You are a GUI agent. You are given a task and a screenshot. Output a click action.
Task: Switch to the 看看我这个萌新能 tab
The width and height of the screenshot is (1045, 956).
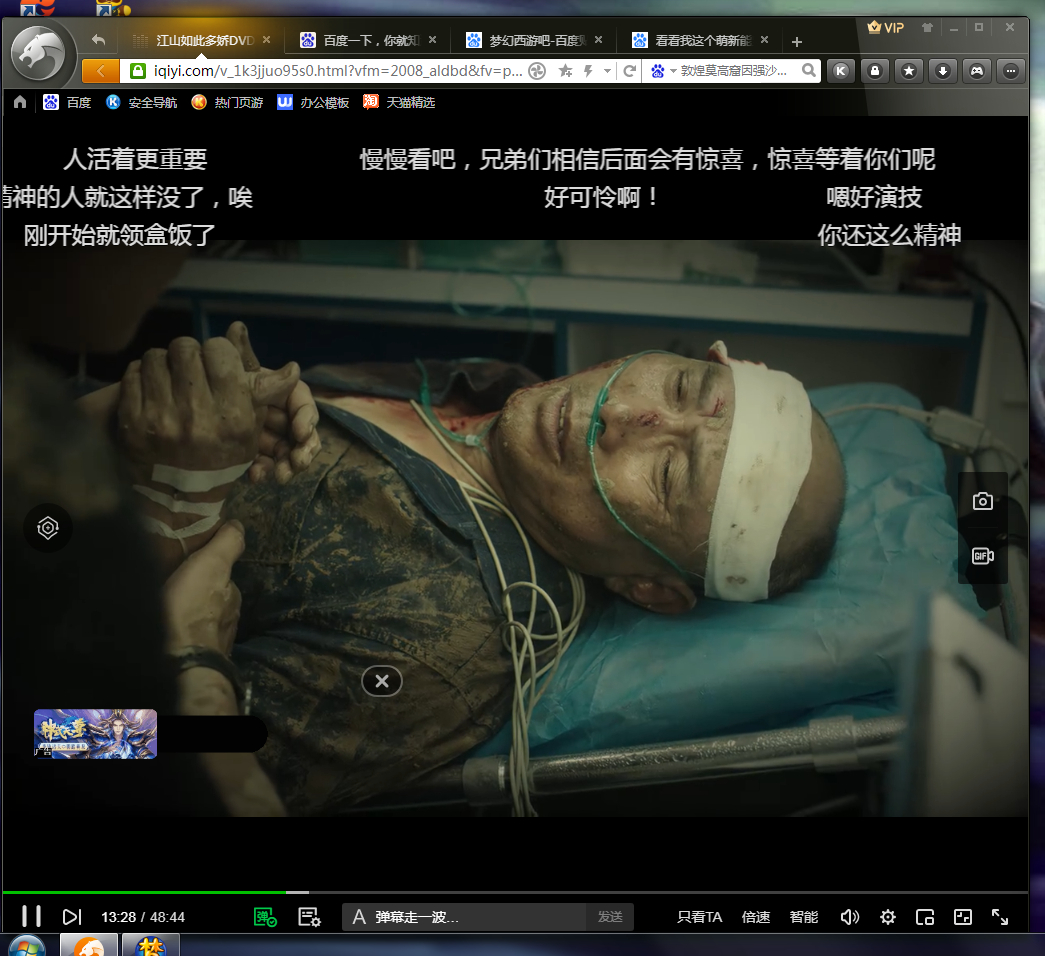click(x=702, y=41)
